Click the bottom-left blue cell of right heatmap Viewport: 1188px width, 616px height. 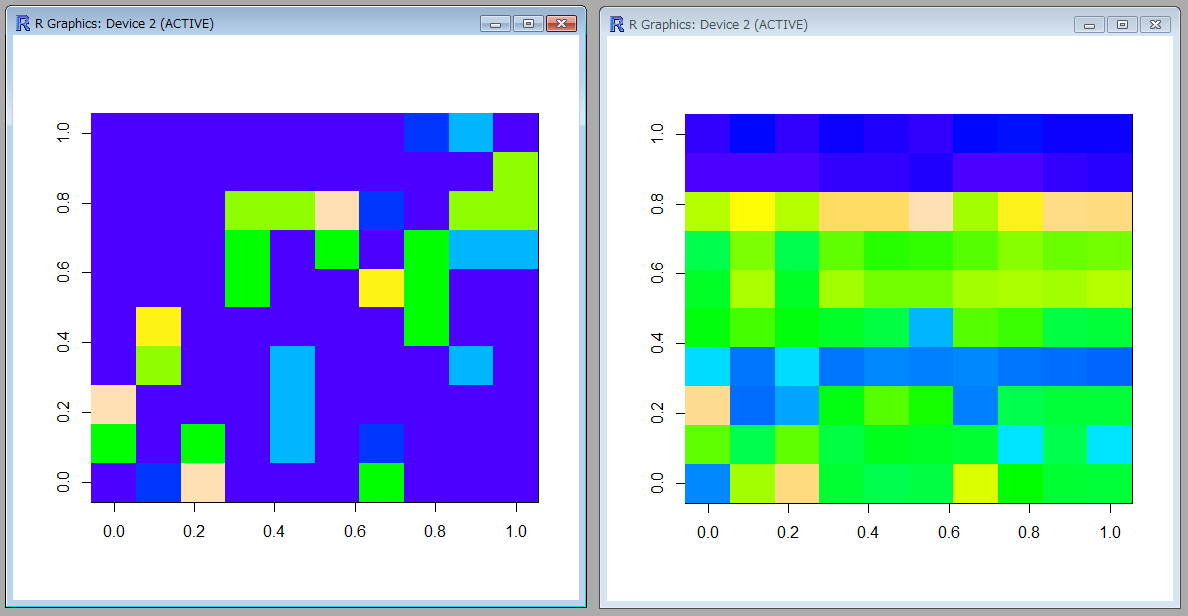(x=707, y=482)
